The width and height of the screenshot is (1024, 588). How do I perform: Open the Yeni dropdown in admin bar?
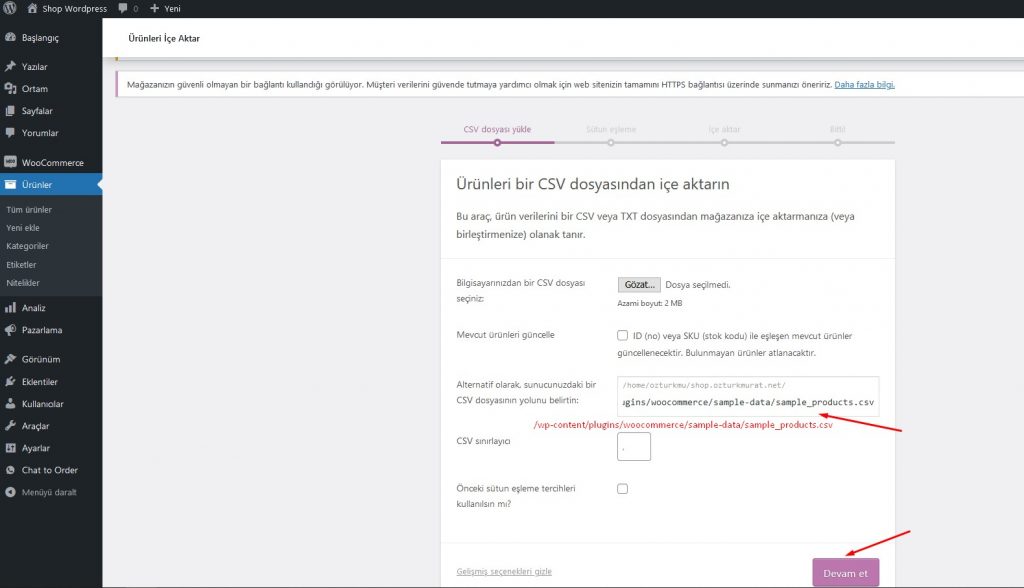point(165,8)
